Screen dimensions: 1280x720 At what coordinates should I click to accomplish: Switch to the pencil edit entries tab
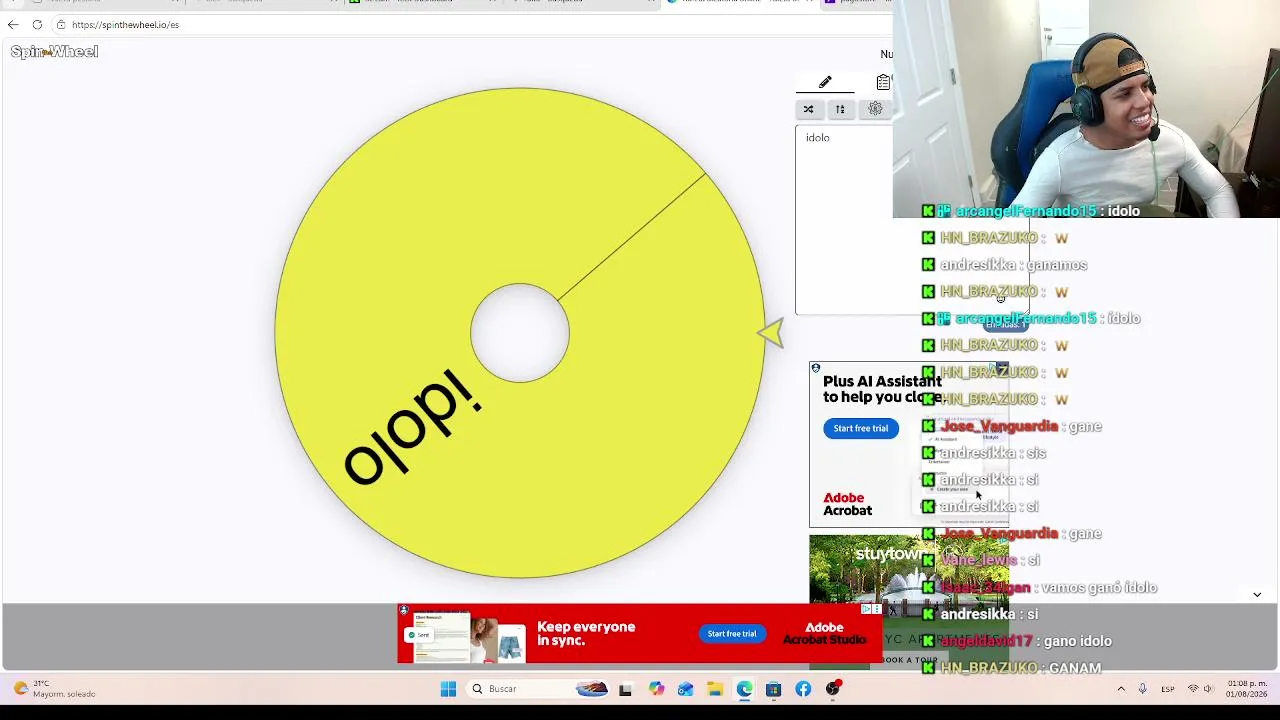(825, 82)
